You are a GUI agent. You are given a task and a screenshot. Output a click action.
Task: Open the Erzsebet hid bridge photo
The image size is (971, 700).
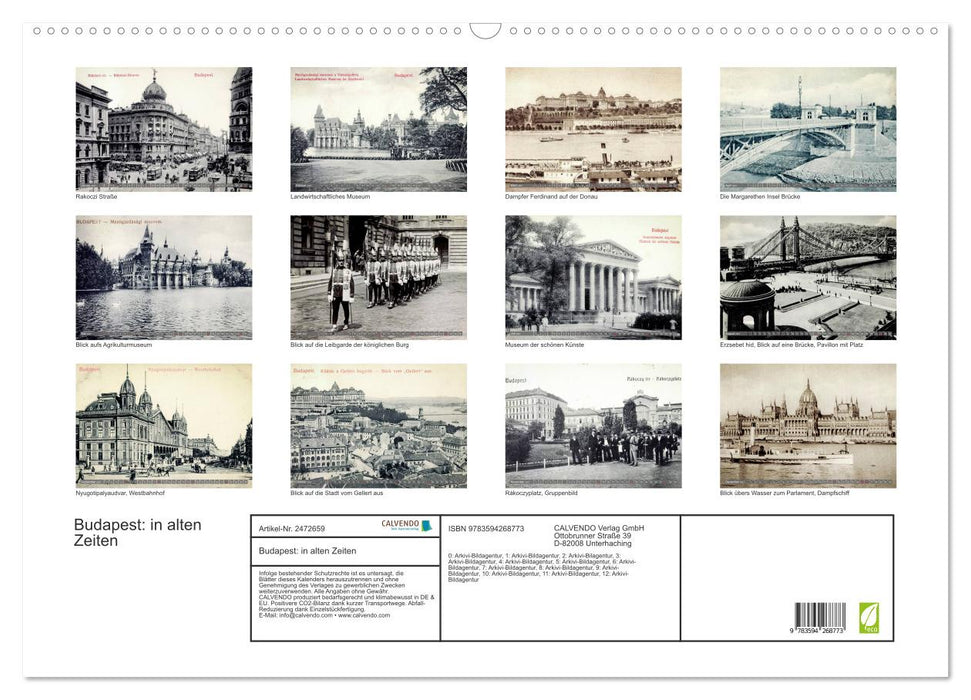[x=808, y=278]
